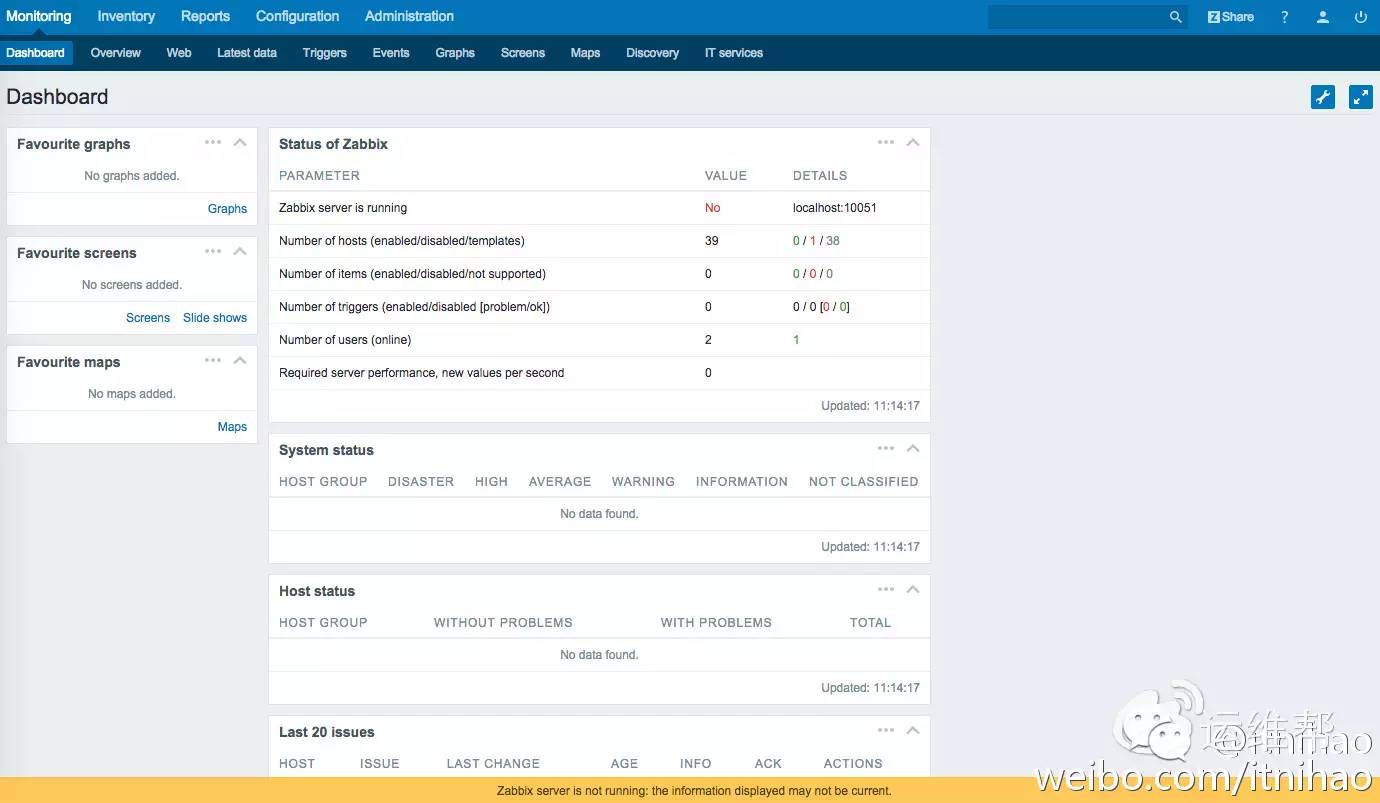Viewport: 1380px width, 803px height.
Task: Open the Zabbix Share link
Action: click(1231, 17)
